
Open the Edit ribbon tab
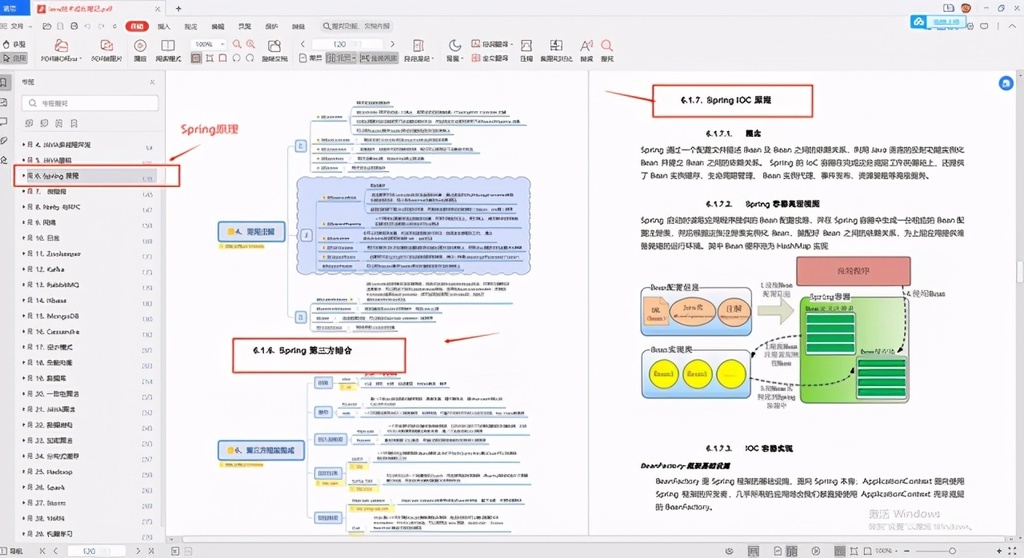(217, 26)
